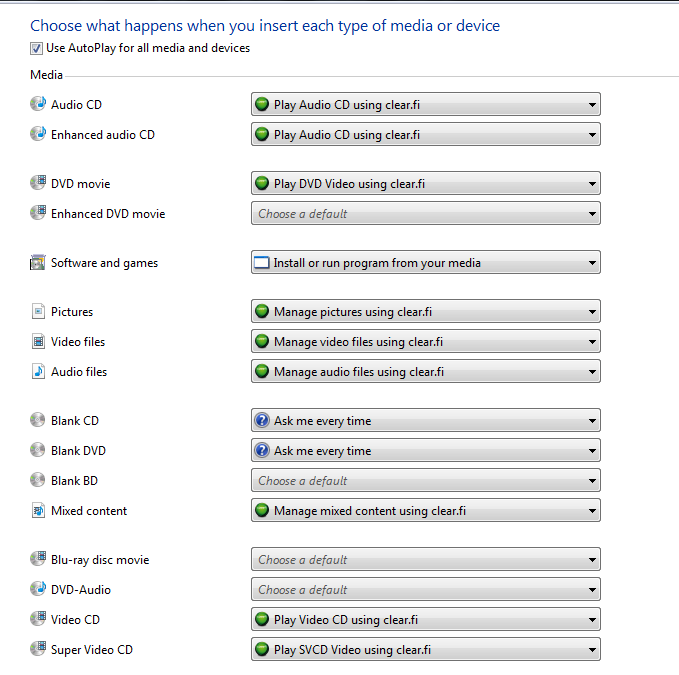Click the Video files icon

point(38,342)
